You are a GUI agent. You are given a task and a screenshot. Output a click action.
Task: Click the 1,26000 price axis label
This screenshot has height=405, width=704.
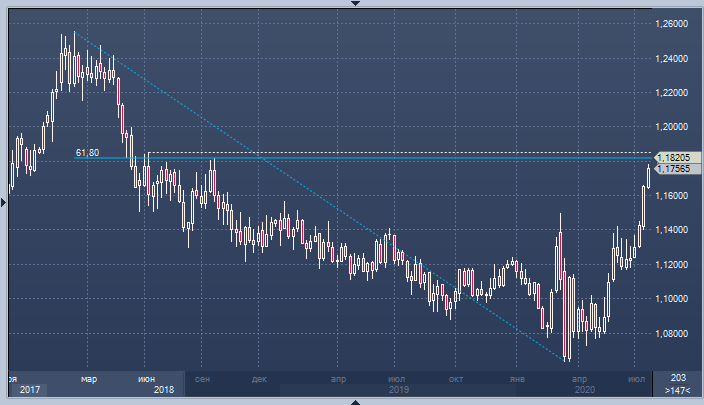(670, 24)
